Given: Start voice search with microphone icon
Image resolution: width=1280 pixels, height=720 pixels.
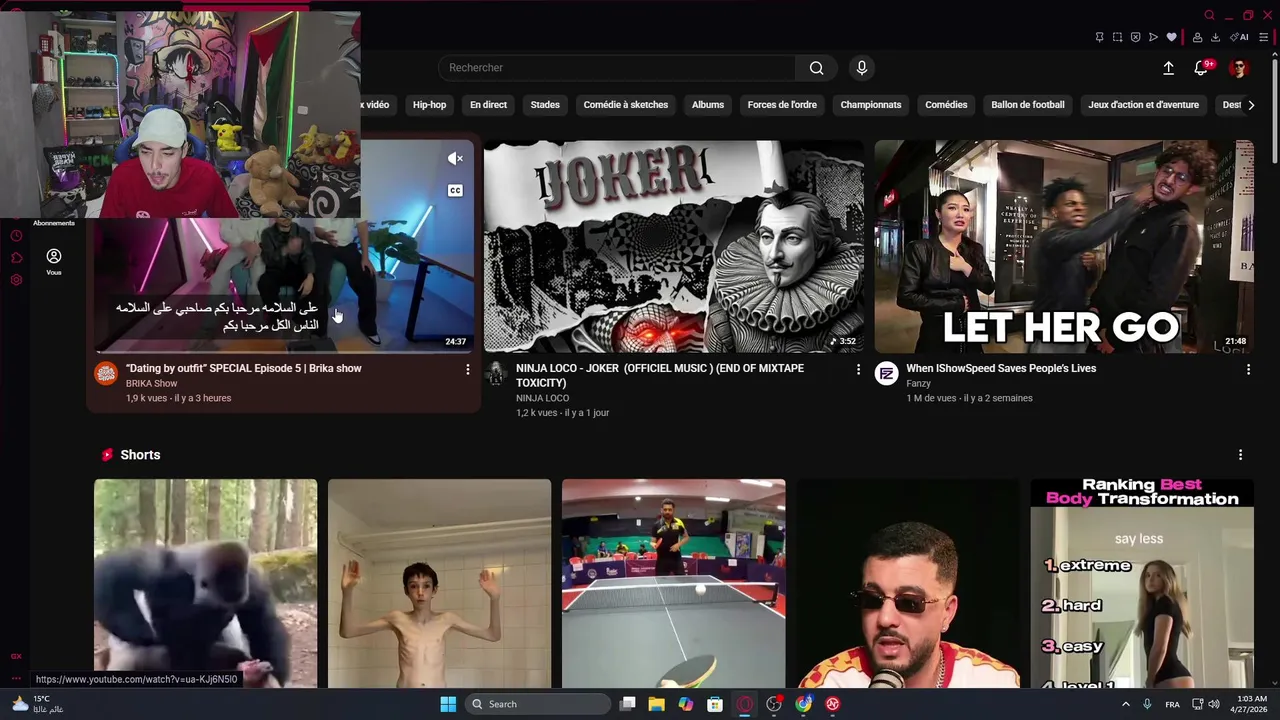Looking at the screenshot, I should pyautogui.click(x=862, y=68).
